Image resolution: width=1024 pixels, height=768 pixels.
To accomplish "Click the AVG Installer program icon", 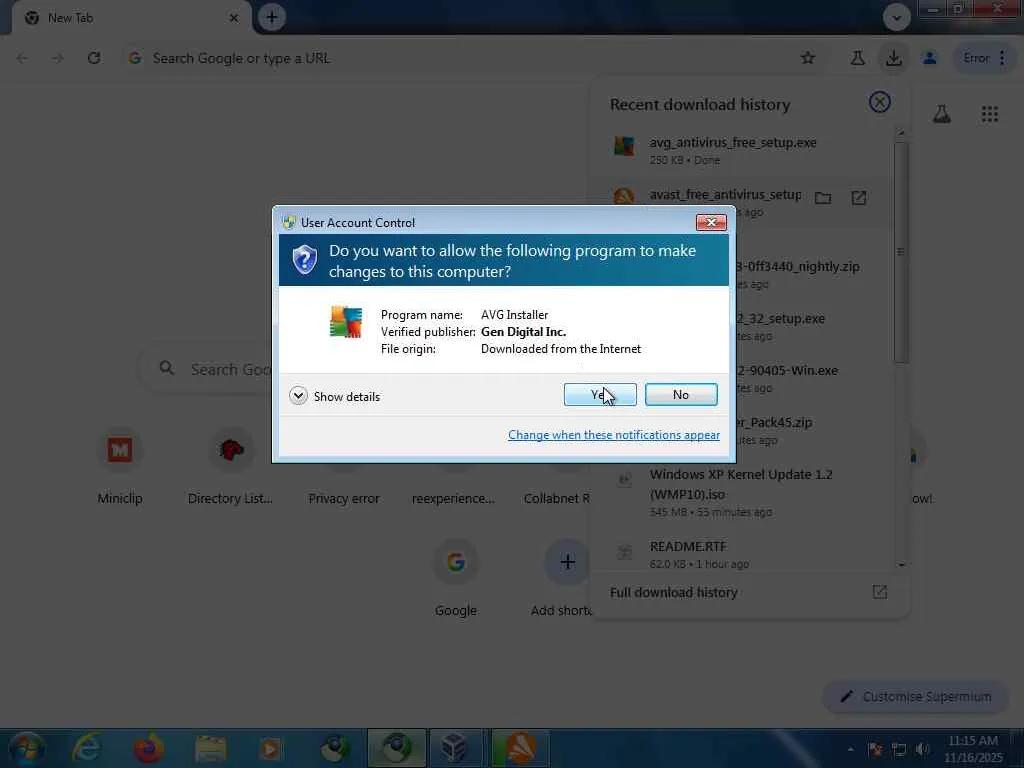I will click(345, 321).
